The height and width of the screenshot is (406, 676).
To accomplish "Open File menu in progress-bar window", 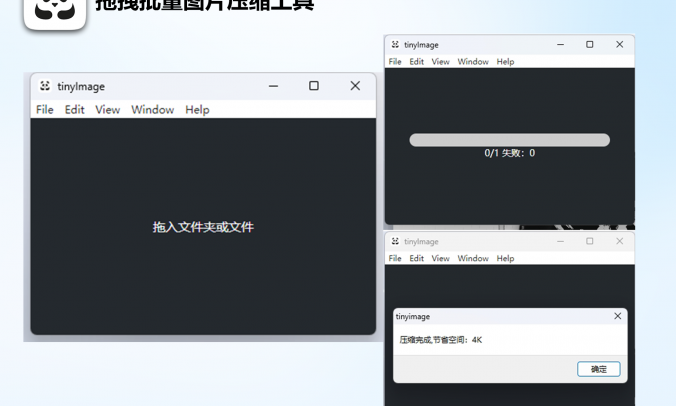I will tap(395, 62).
